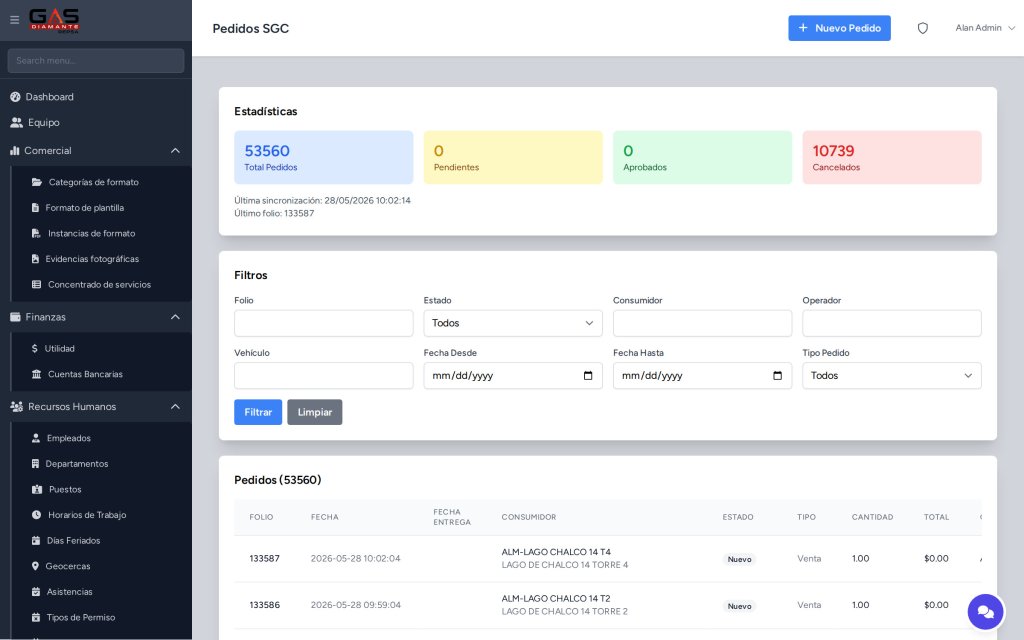The image size is (1024, 640).
Task: Open Fecha Desde calendar picker icon
Action: [x=588, y=376]
